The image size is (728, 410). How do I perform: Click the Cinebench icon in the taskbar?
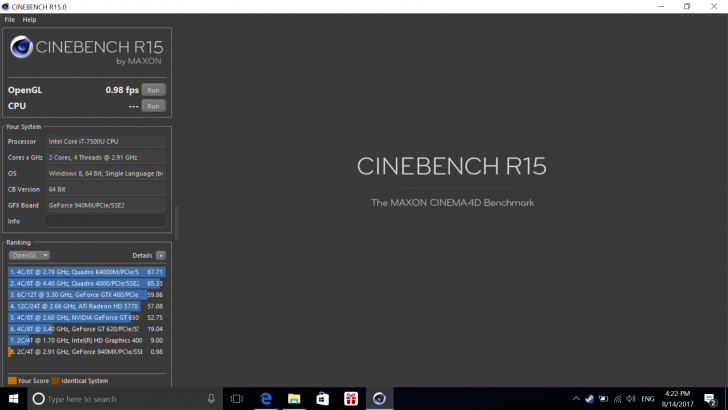click(379, 398)
